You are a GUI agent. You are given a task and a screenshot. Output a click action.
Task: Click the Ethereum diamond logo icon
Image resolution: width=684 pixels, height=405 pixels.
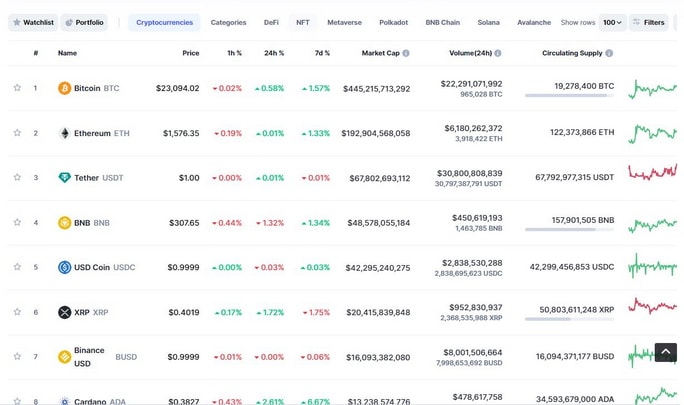pos(65,133)
